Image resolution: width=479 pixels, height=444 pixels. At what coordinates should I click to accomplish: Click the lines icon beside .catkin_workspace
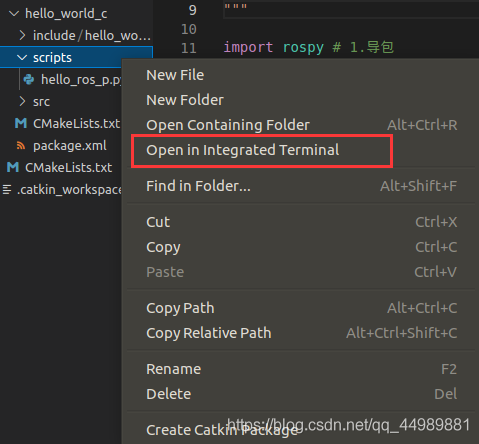7,189
